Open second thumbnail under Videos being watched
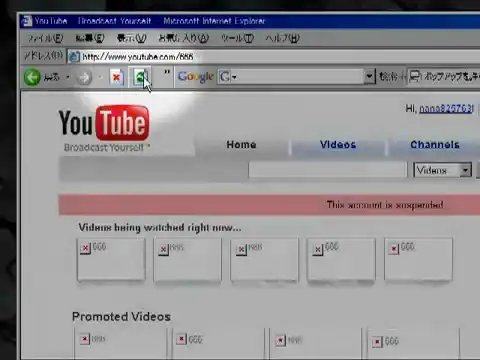This screenshot has width=480, height=360. pos(188,260)
